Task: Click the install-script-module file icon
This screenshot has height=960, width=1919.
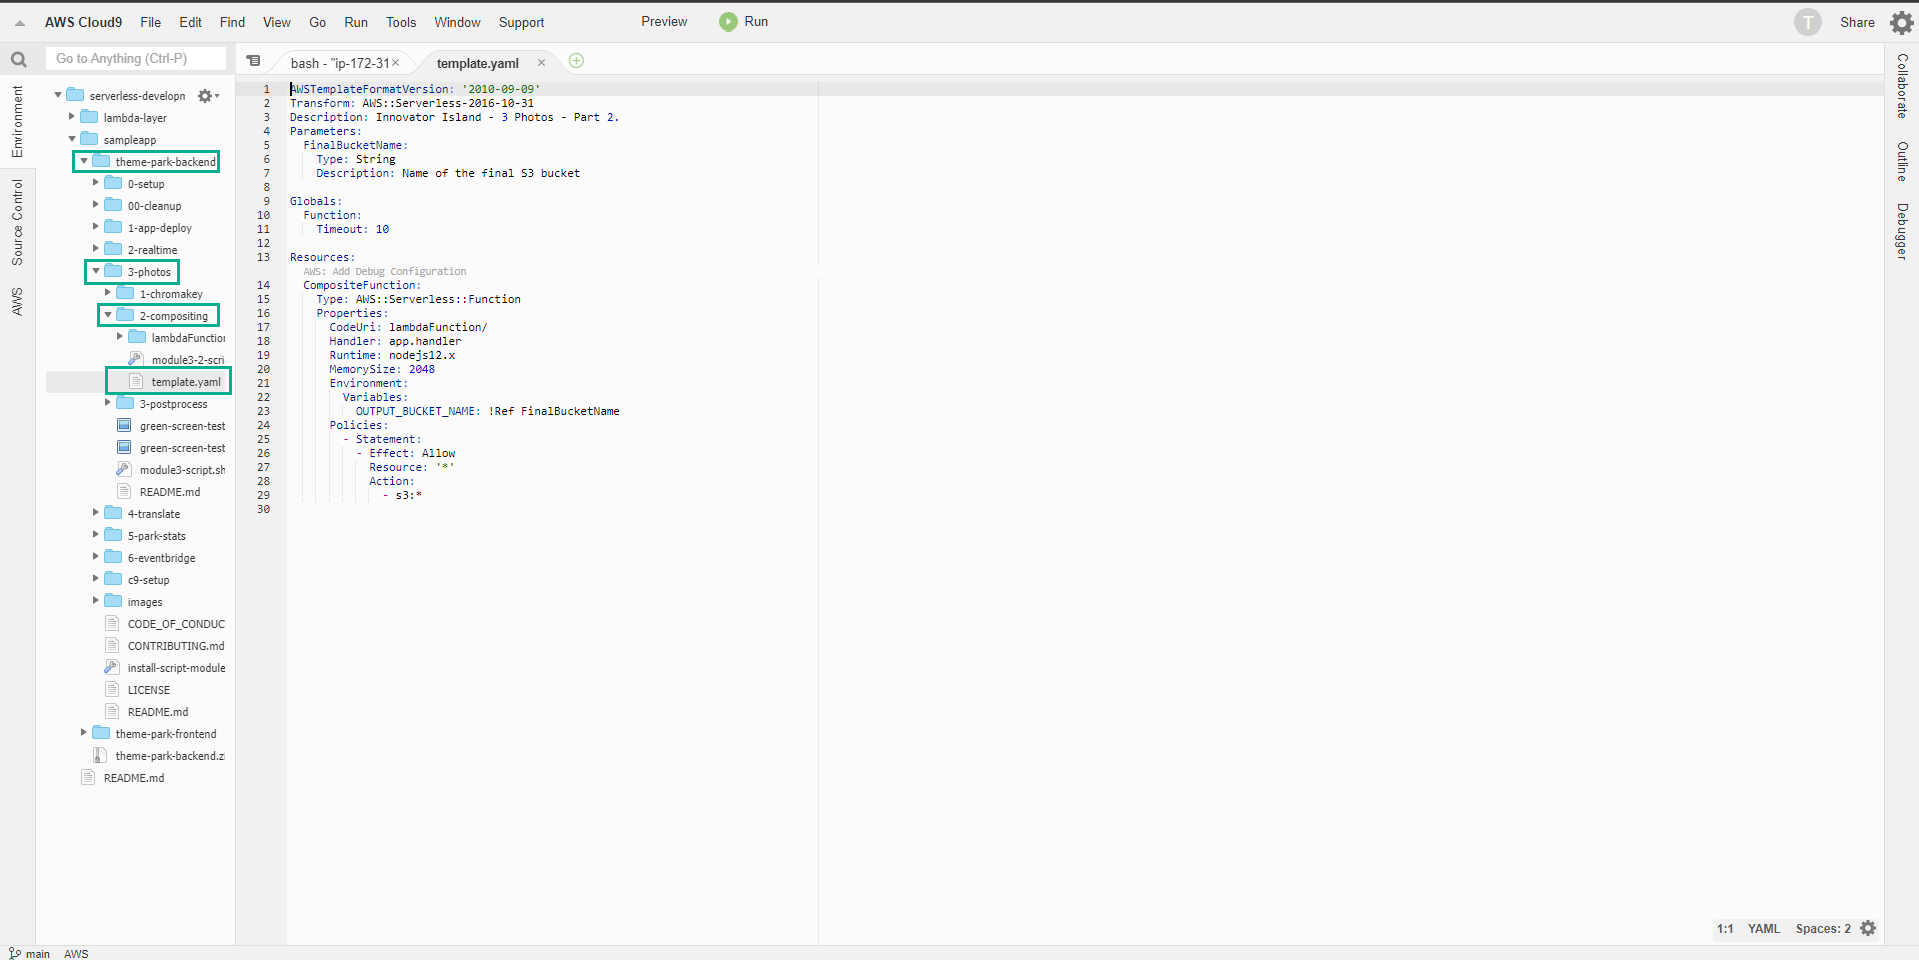Action: pos(112,667)
